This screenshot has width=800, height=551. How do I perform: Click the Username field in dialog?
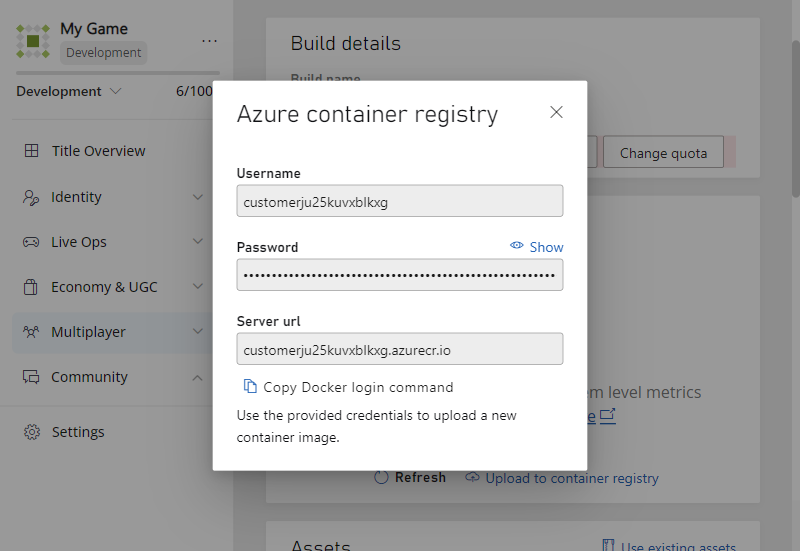399,201
